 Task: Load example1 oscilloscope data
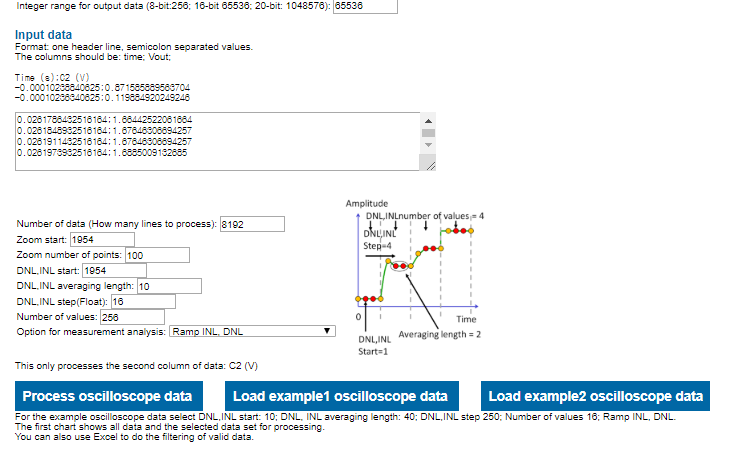coord(341,396)
